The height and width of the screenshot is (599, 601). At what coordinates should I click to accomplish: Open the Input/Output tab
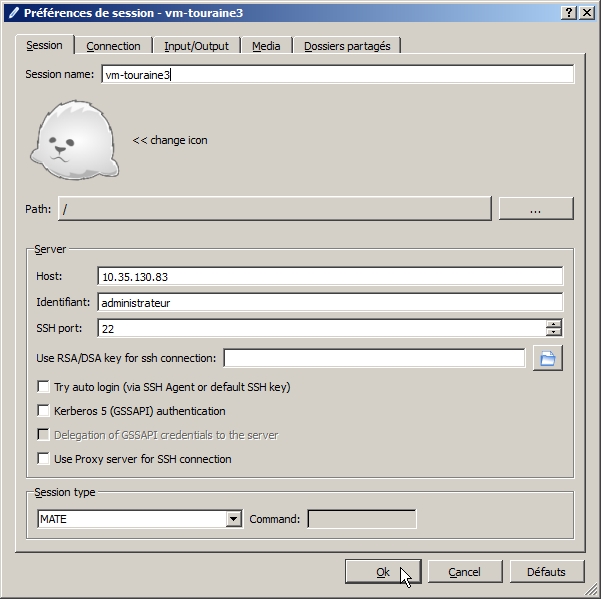[x=196, y=46]
